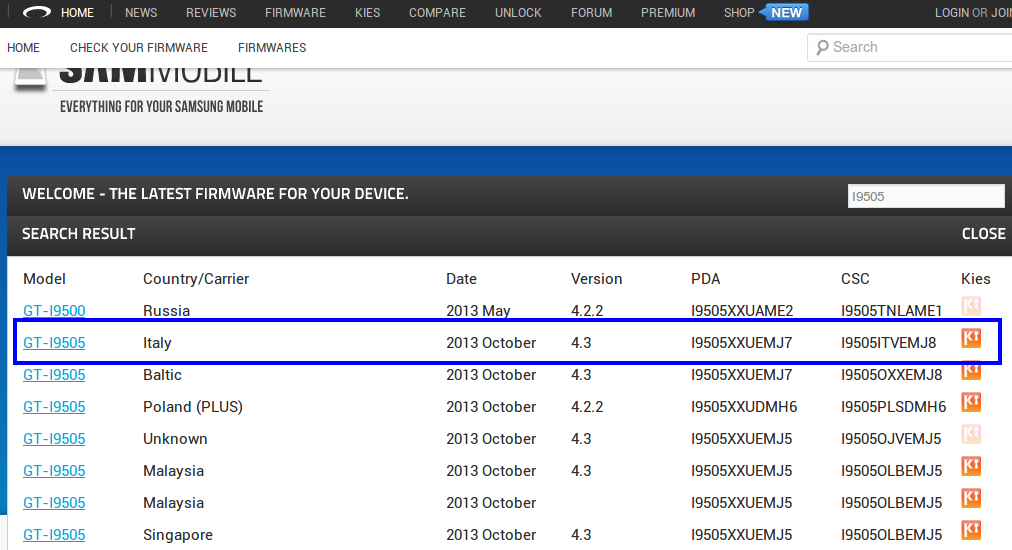
Task: Click the Kies icon in Poland (PLUS) row
Action: point(971,402)
